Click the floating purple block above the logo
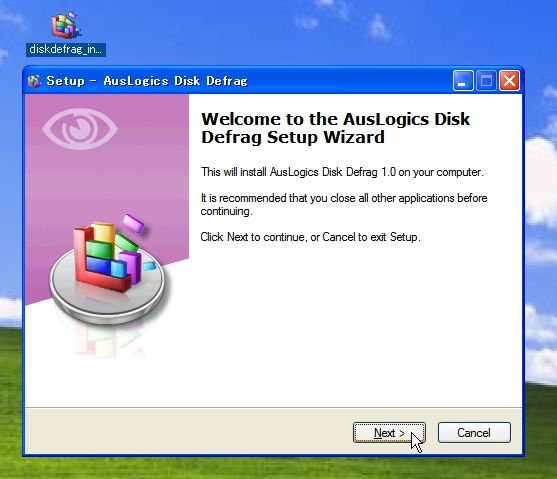This screenshot has width=557, height=479. click(134, 223)
